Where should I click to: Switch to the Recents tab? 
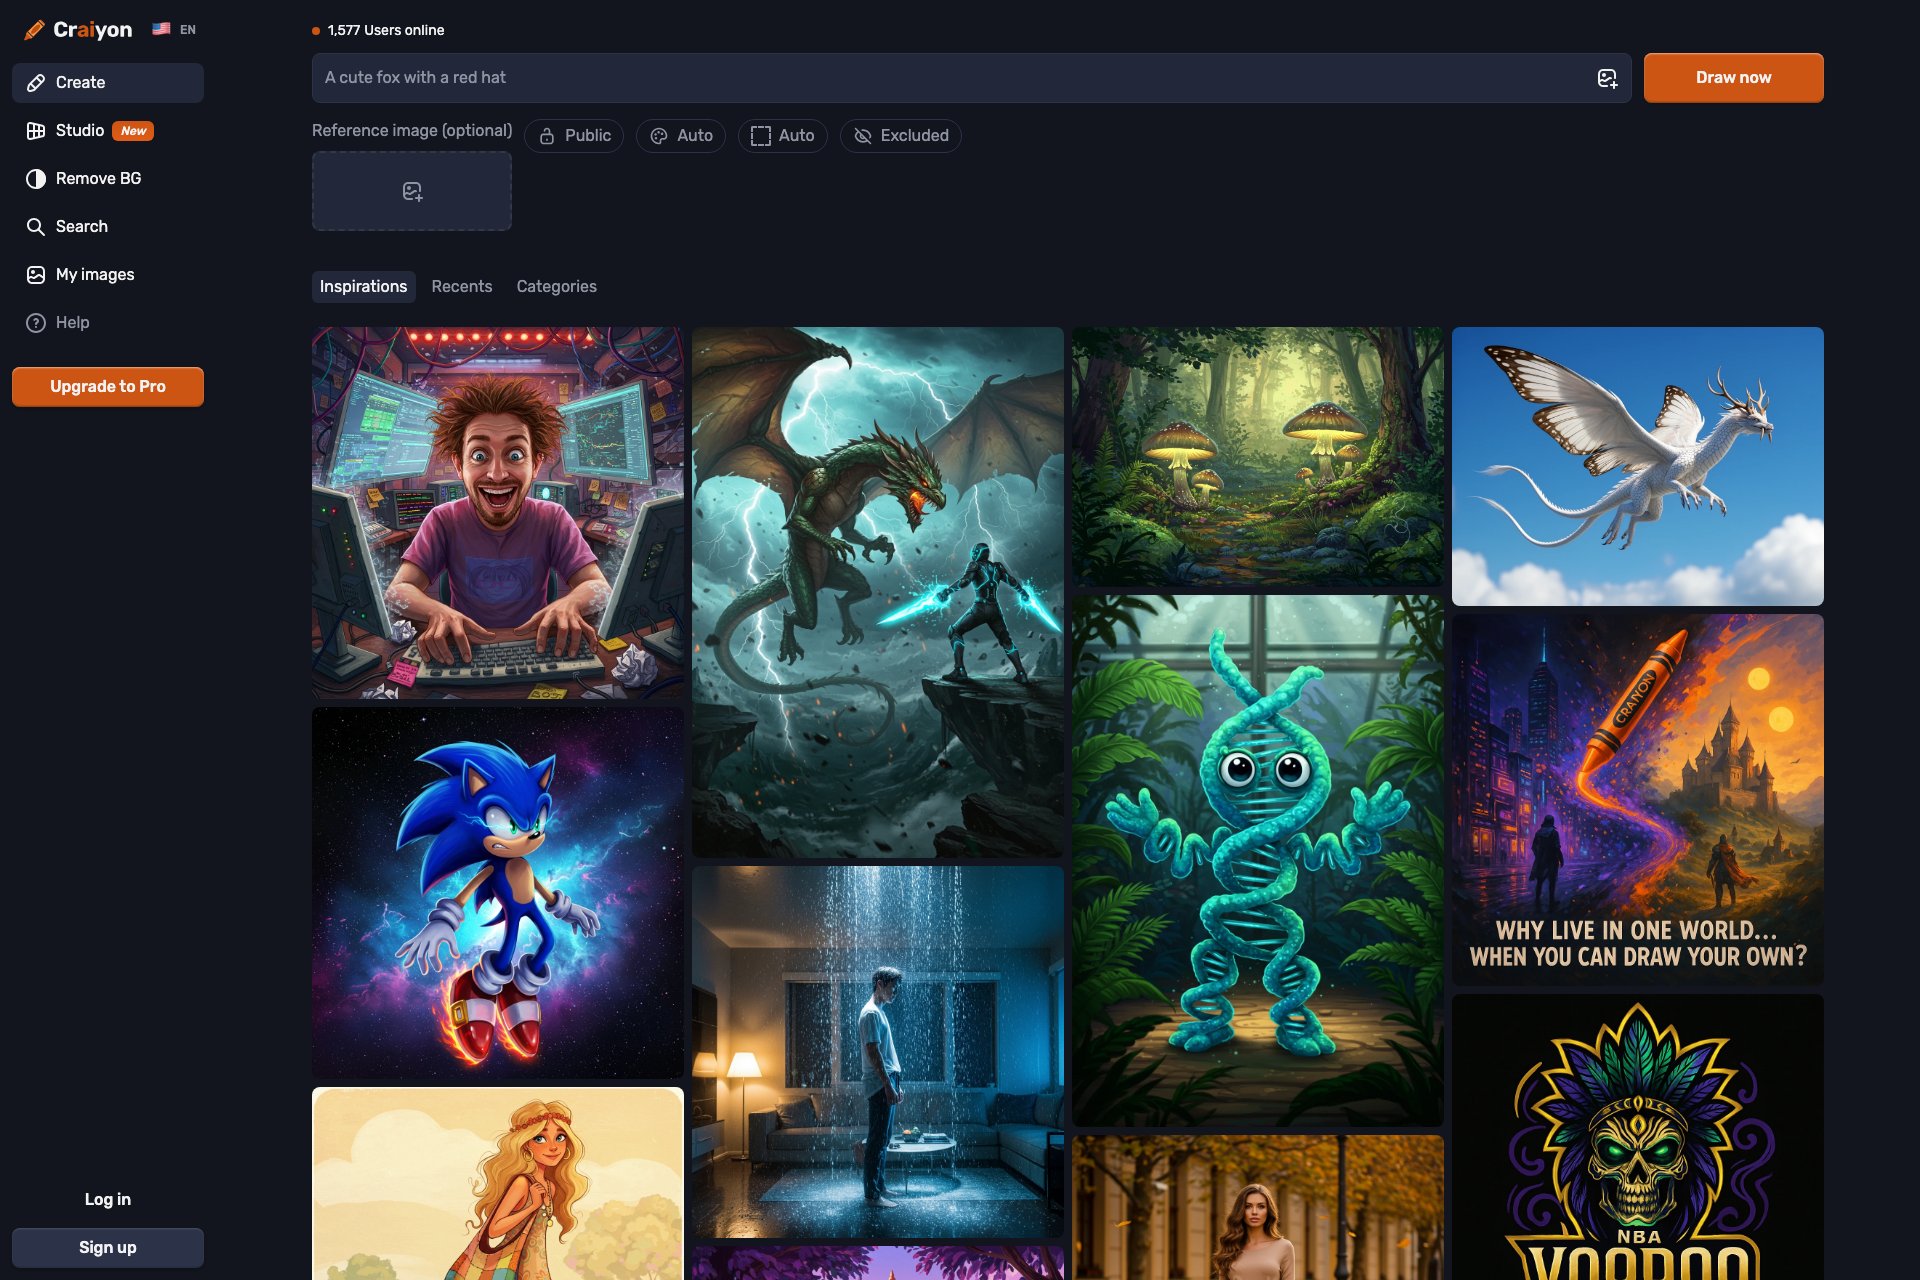461,286
